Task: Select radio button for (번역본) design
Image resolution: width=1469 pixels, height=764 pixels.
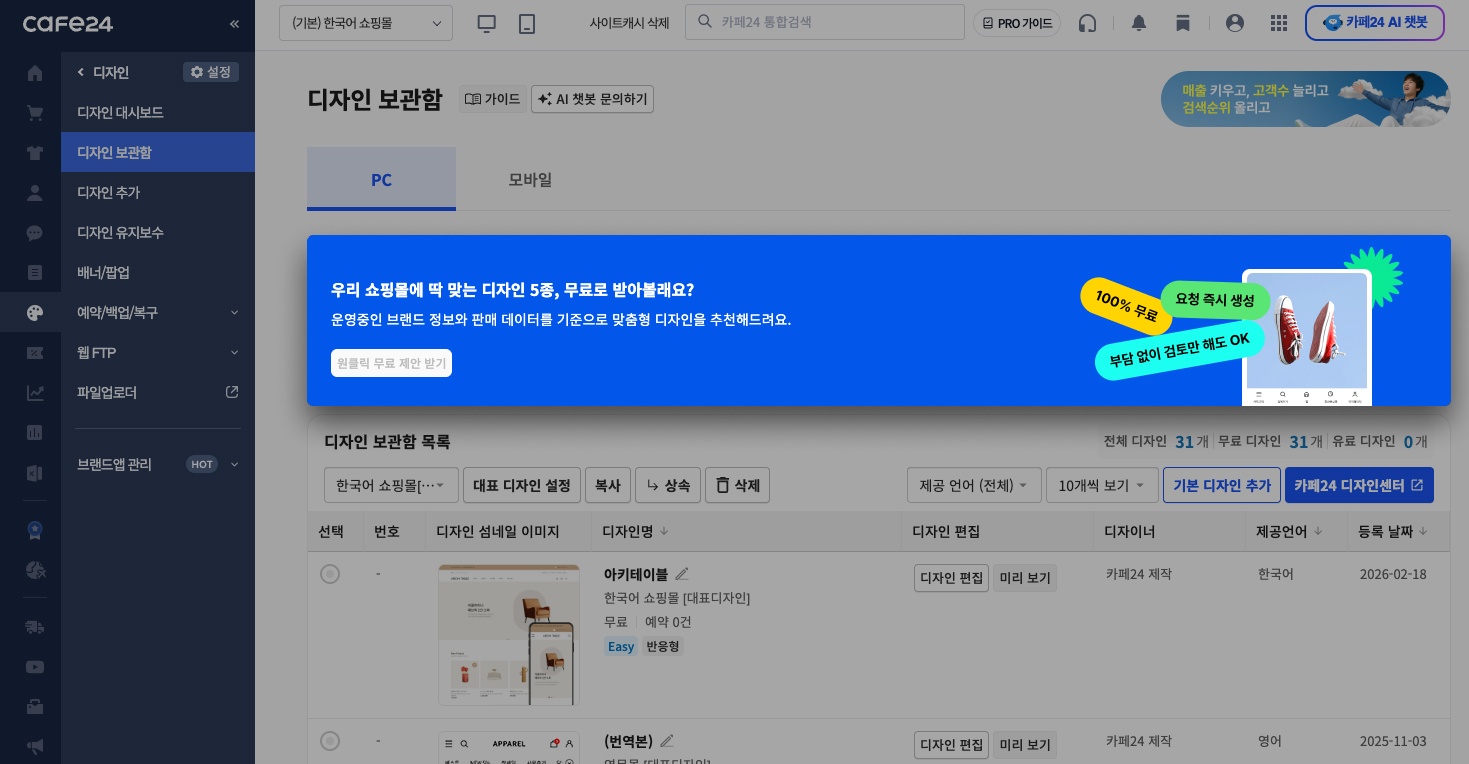Action: (330, 741)
